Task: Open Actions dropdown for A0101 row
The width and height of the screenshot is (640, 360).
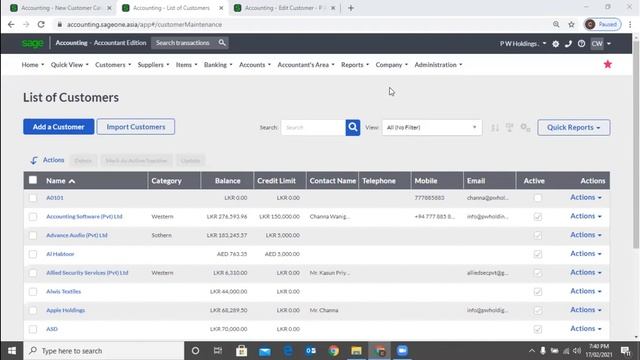Action: point(586,197)
